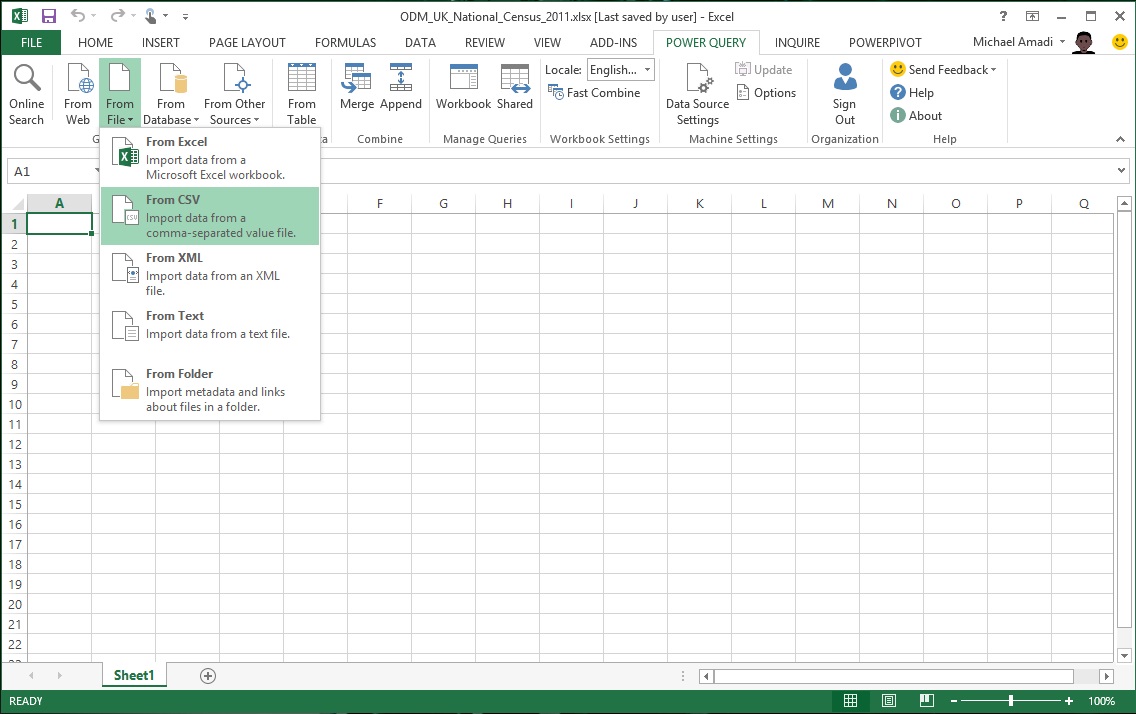Click row header 10
This screenshot has height=714, width=1136.
14,404
